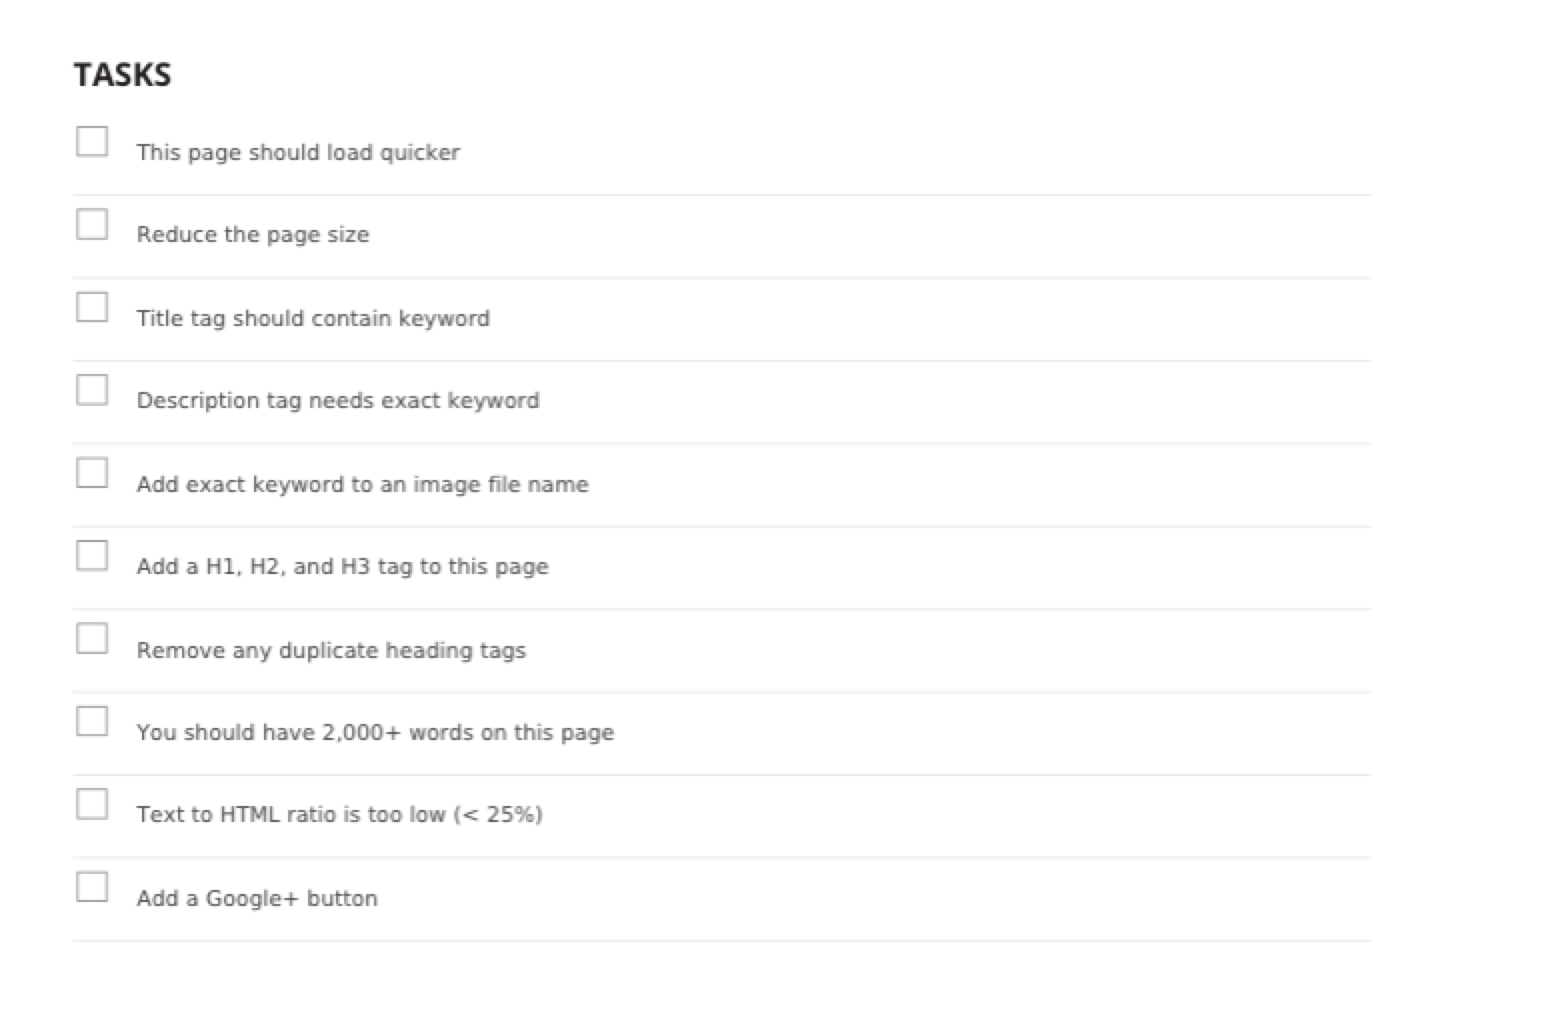The image size is (1552, 1024).
Task: Check 'Description tag needs exact keyword' box
Action: [x=92, y=390]
